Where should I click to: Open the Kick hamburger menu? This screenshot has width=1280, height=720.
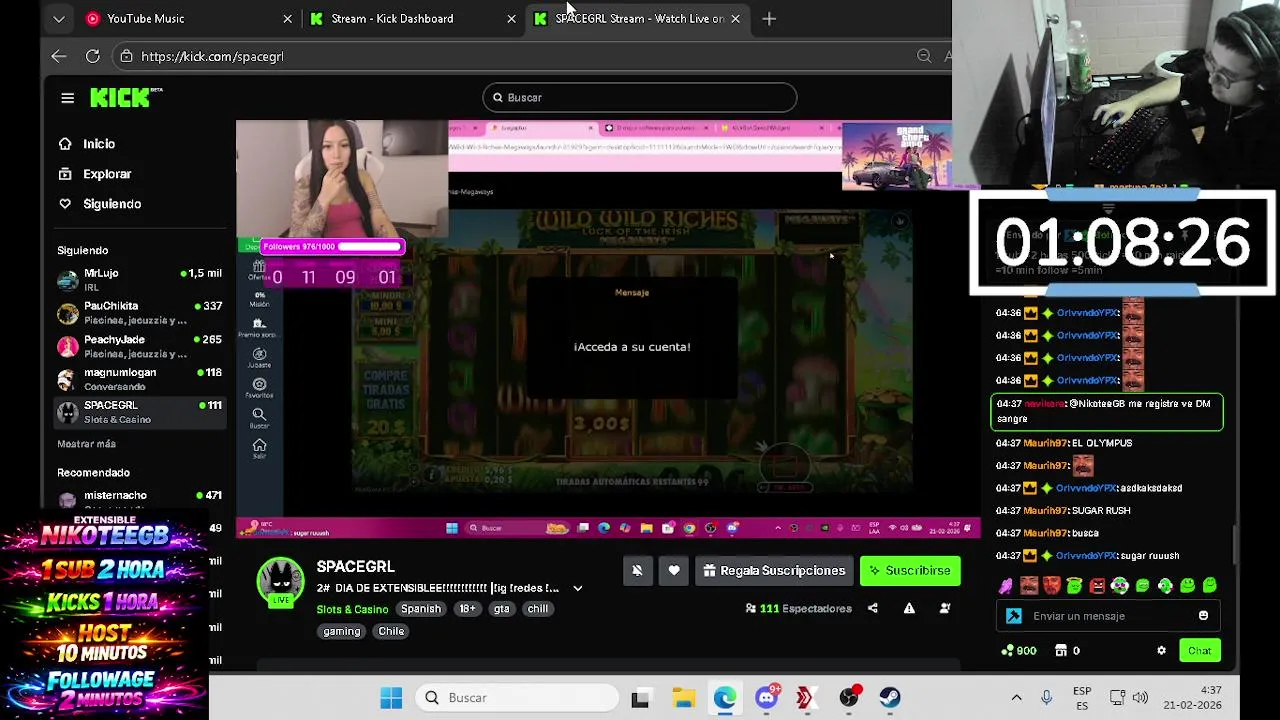pyautogui.click(x=67, y=98)
